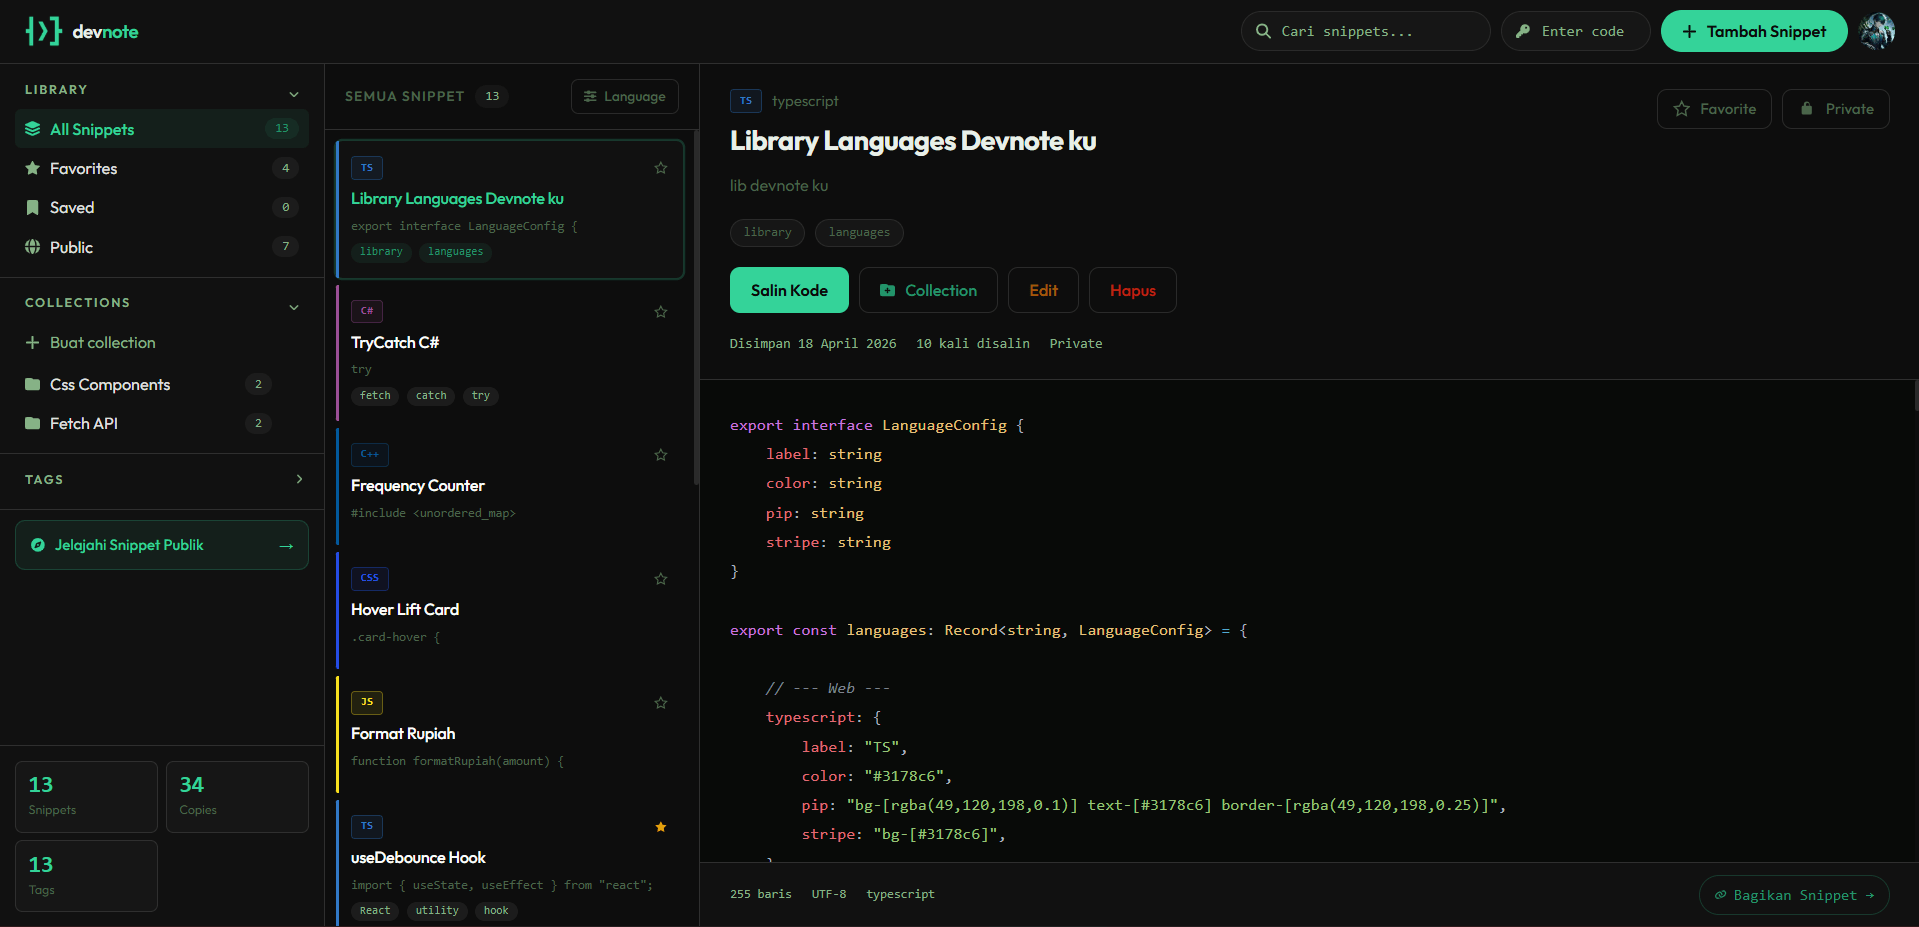Star the TryCatch C# snippet
This screenshot has height=927, width=1919.
coord(660,312)
